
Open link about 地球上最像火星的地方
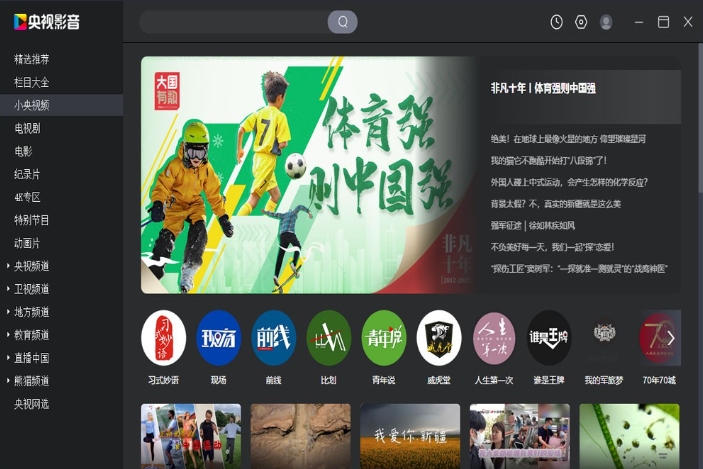coord(568,139)
